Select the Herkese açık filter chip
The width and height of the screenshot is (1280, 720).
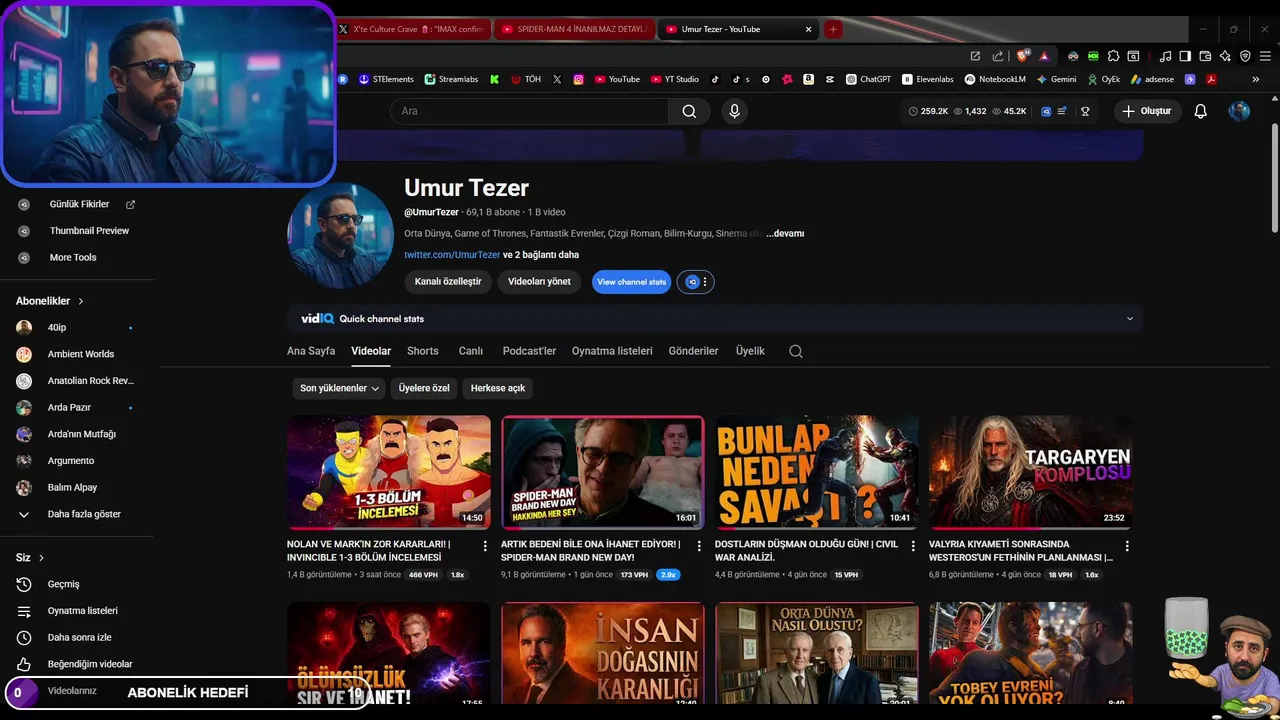(498, 388)
